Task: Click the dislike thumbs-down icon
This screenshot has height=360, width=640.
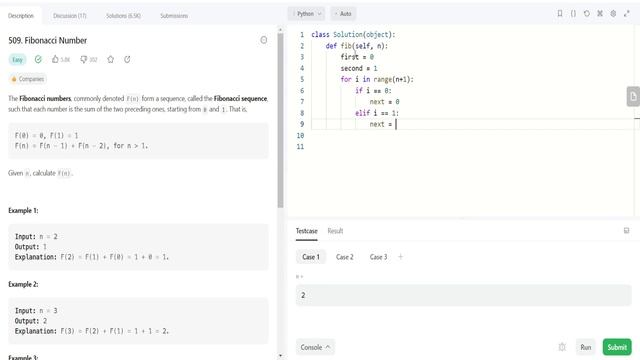Action: pyautogui.click(x=84, y=59)
